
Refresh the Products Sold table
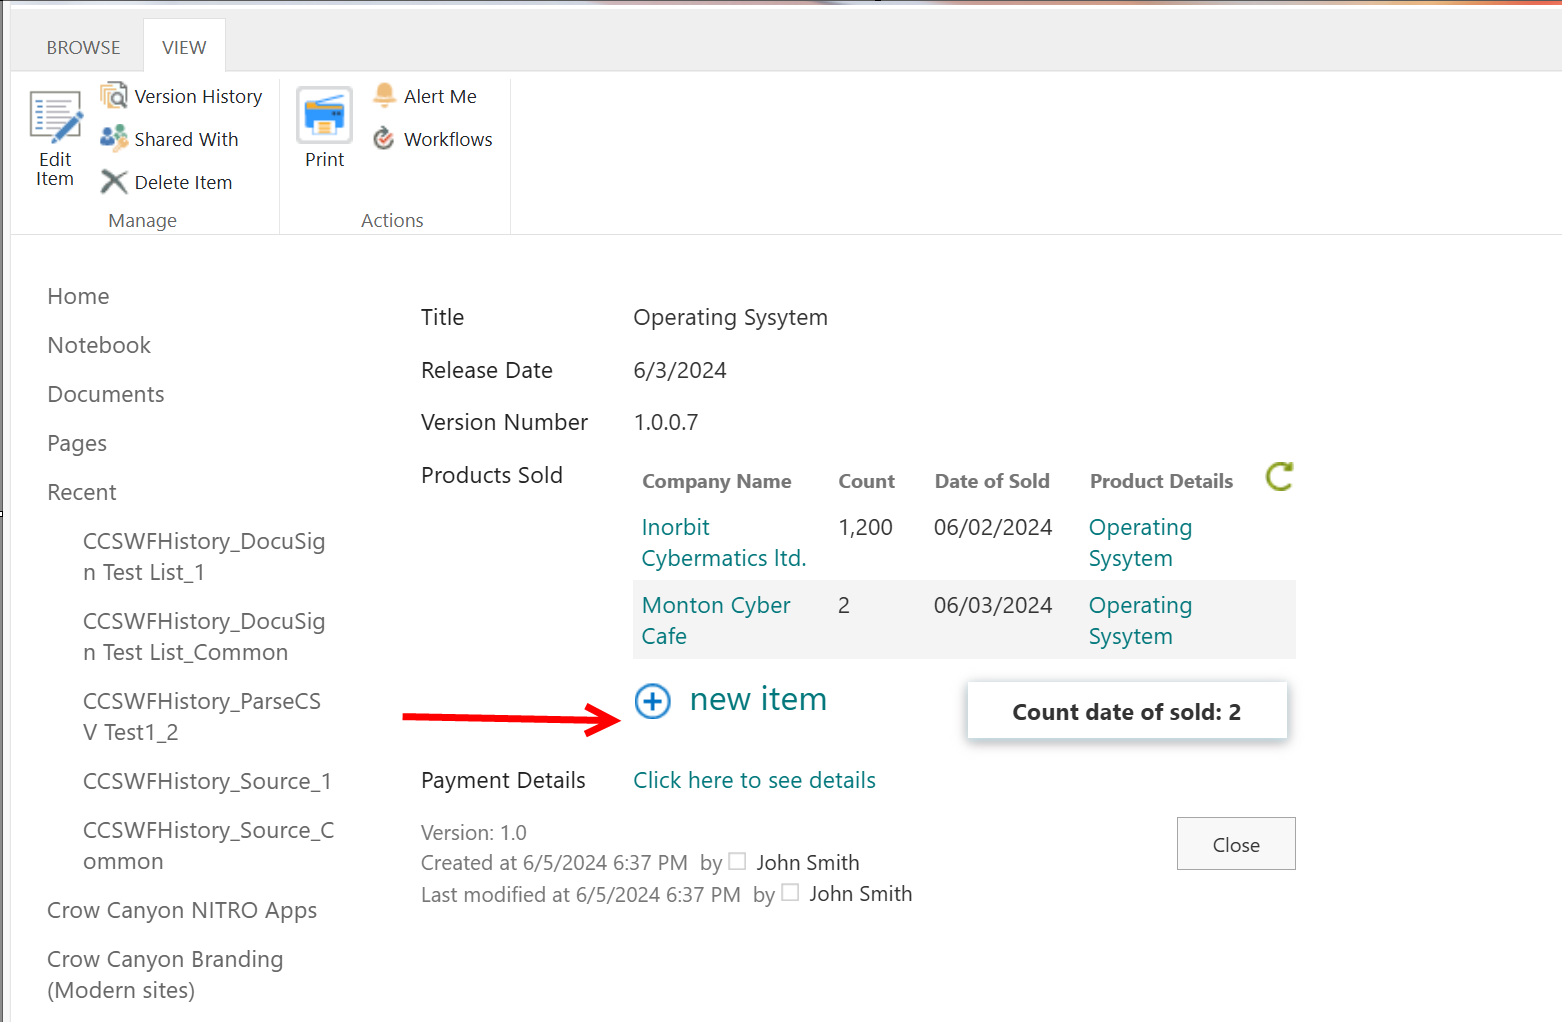[1279, 477]
